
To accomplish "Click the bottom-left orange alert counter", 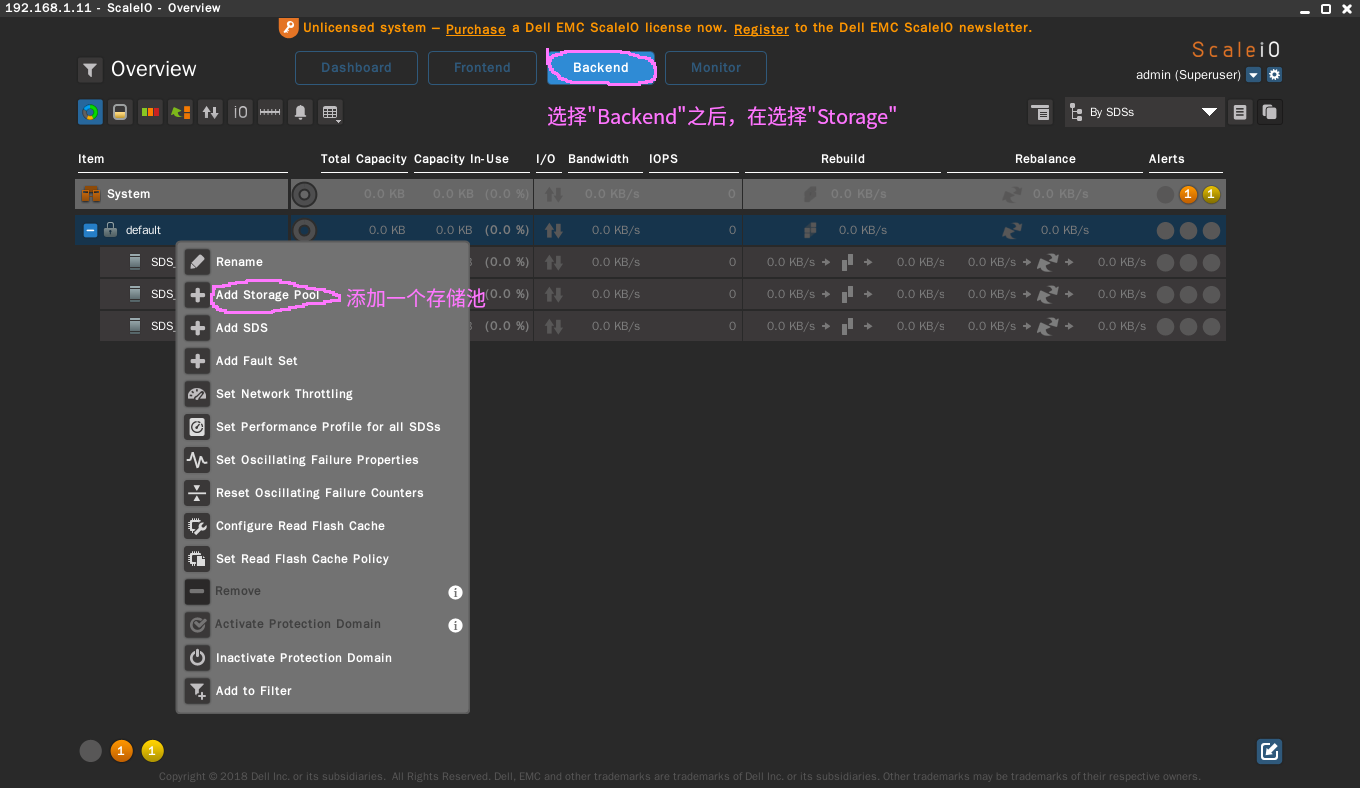I will point(121,751).
